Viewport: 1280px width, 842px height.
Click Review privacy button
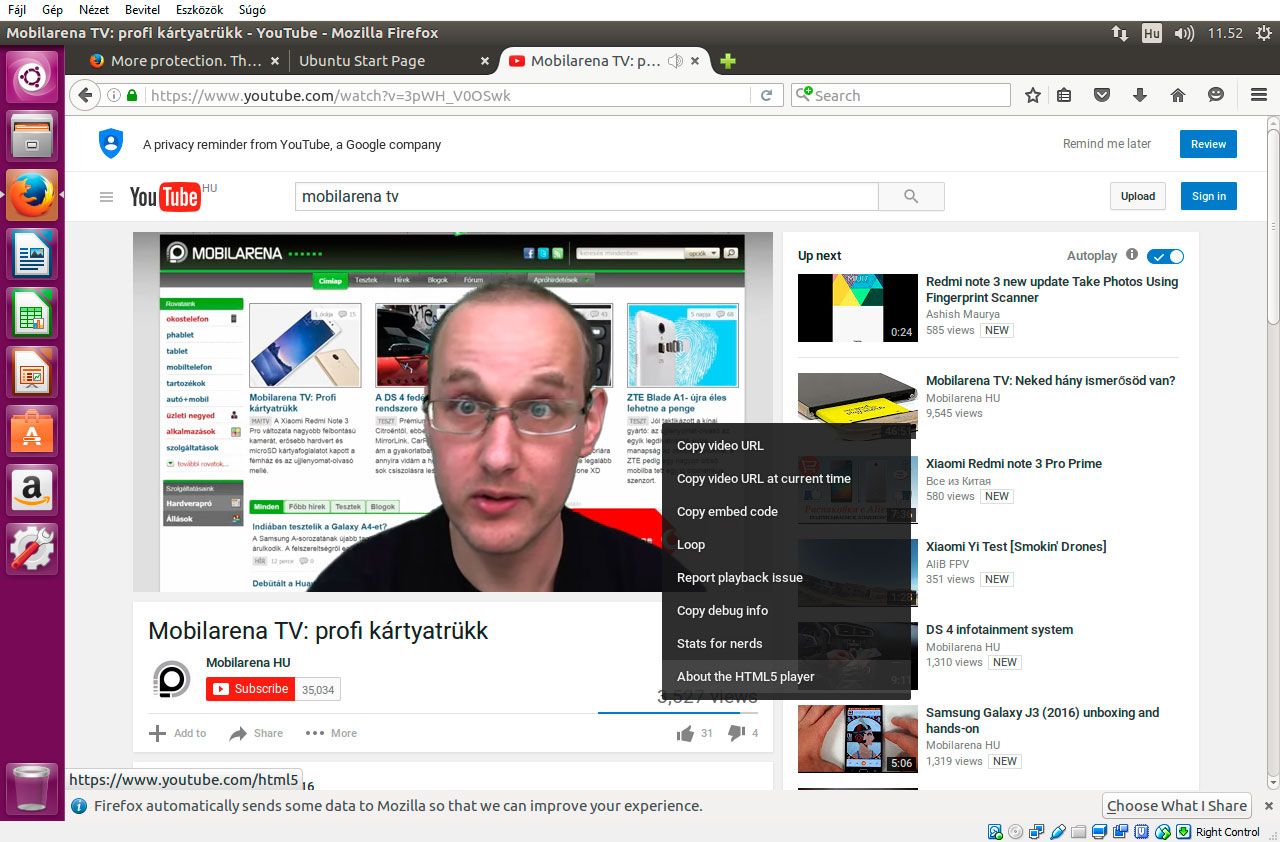[x=1208, y=144]
